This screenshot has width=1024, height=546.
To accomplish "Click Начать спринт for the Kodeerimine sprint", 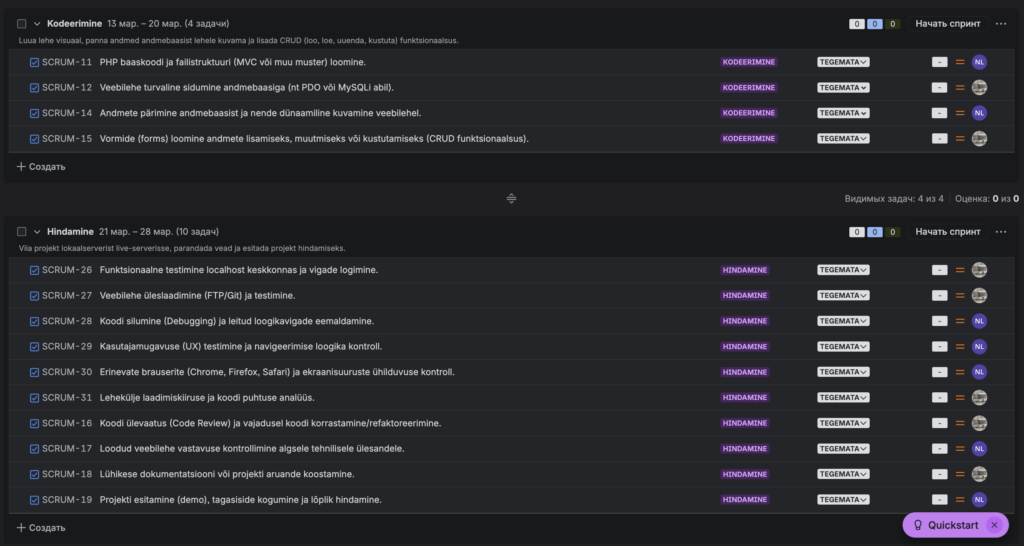I will (948, 23).
